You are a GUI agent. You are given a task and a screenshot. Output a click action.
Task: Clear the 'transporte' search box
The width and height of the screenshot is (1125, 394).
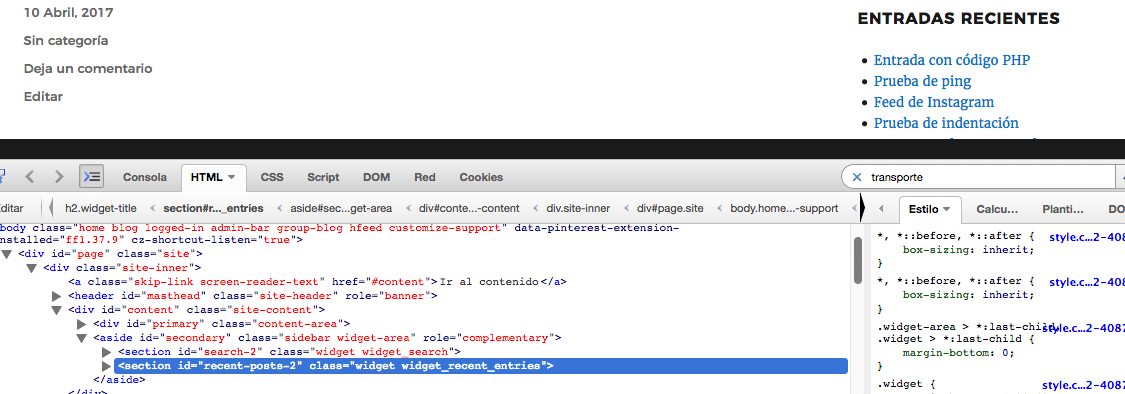pos(856,177)
